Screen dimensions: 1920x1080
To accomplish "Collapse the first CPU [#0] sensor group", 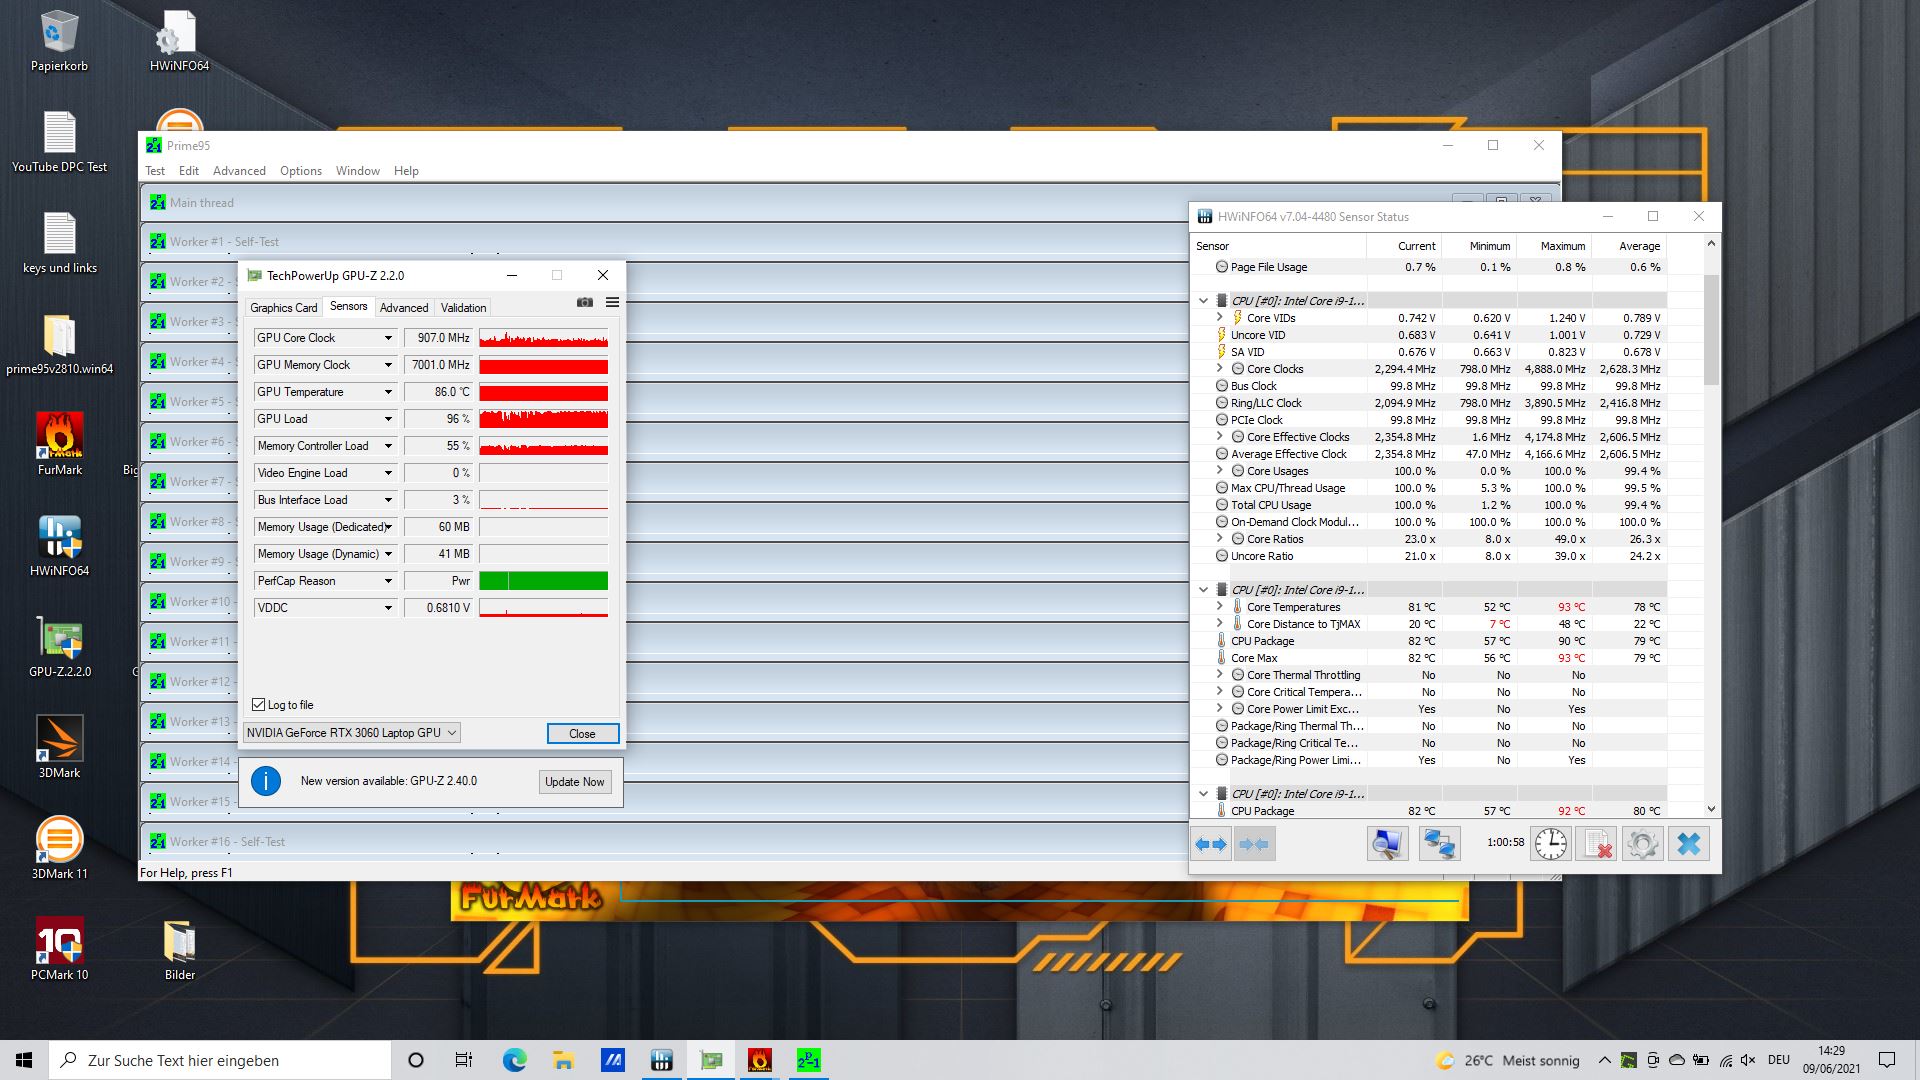I will (1203, 300).
